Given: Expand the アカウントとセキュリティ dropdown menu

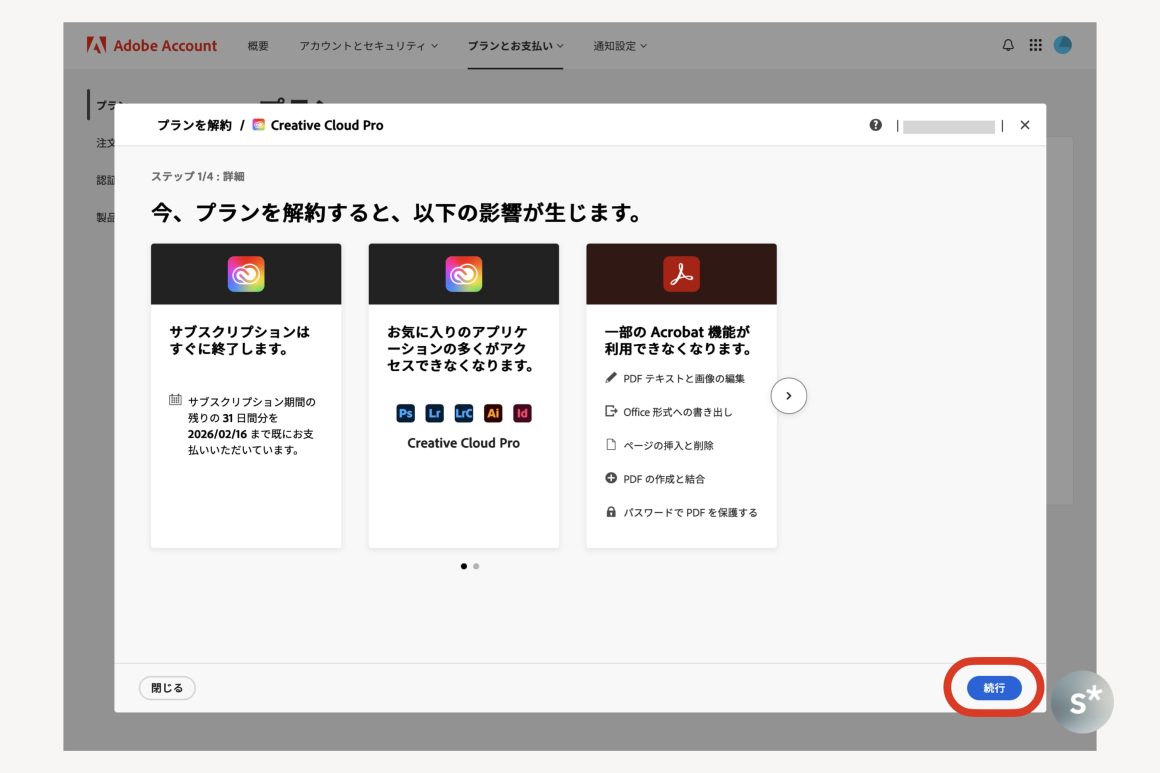Looking at the screenshot, I should [x=368, y=46].
